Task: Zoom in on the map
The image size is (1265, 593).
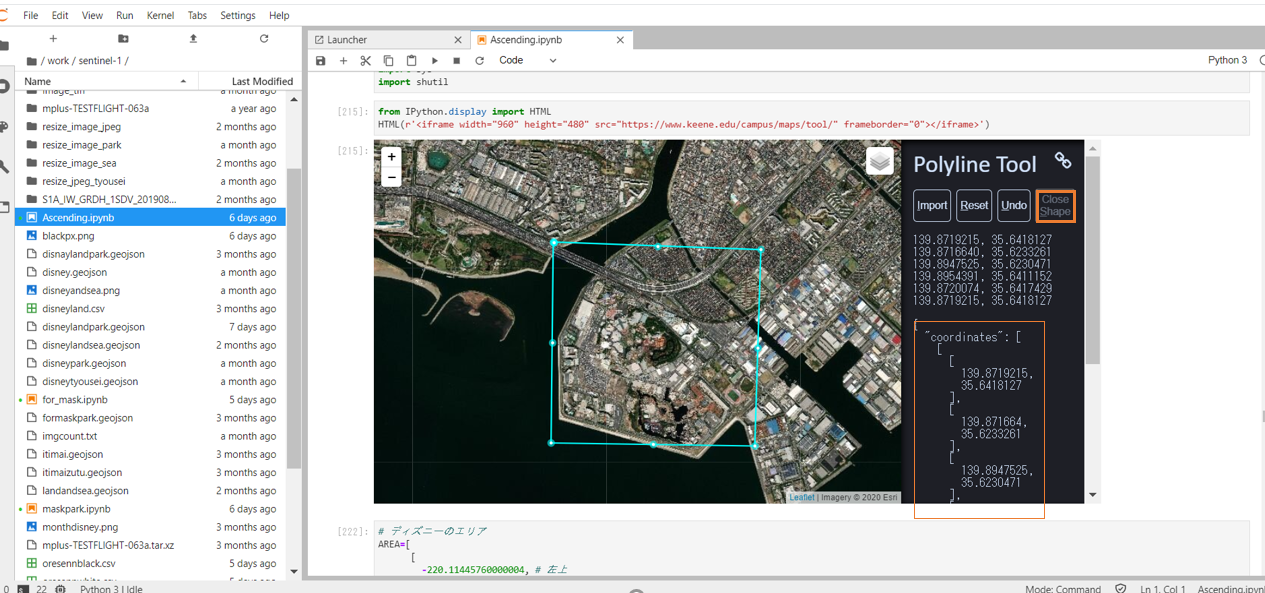Action: coord(391,157)
